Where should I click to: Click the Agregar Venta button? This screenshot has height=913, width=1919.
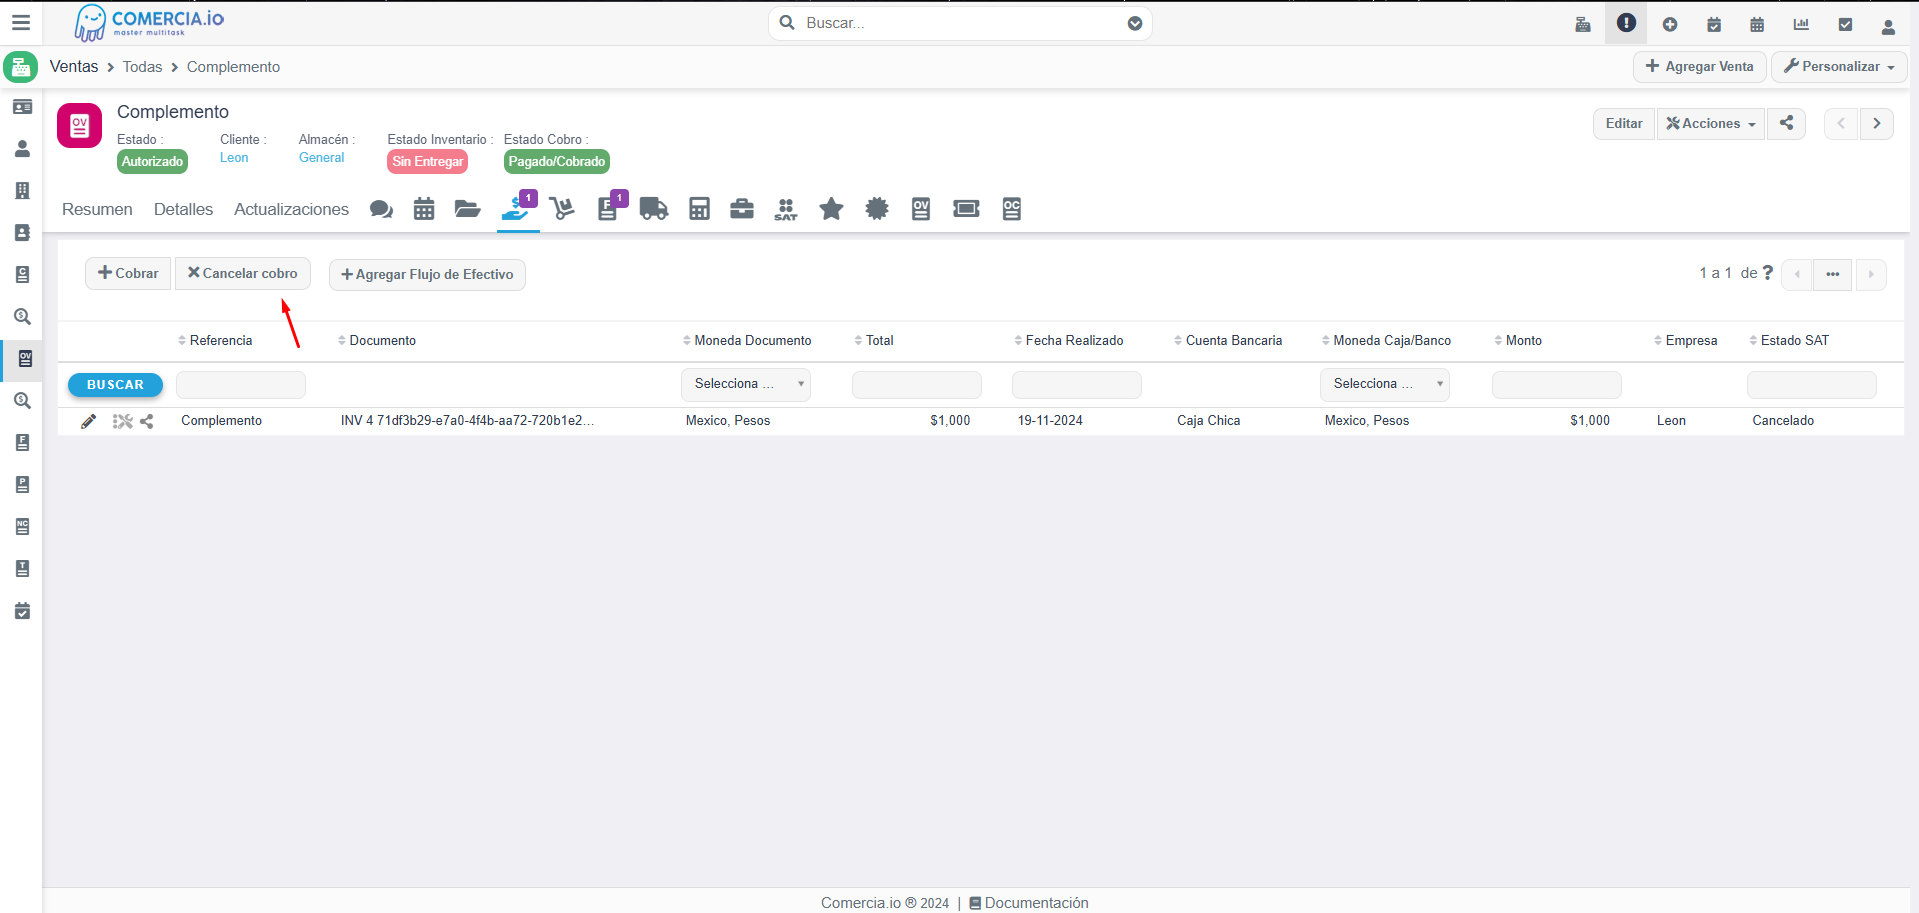[x=1700, y=66]
